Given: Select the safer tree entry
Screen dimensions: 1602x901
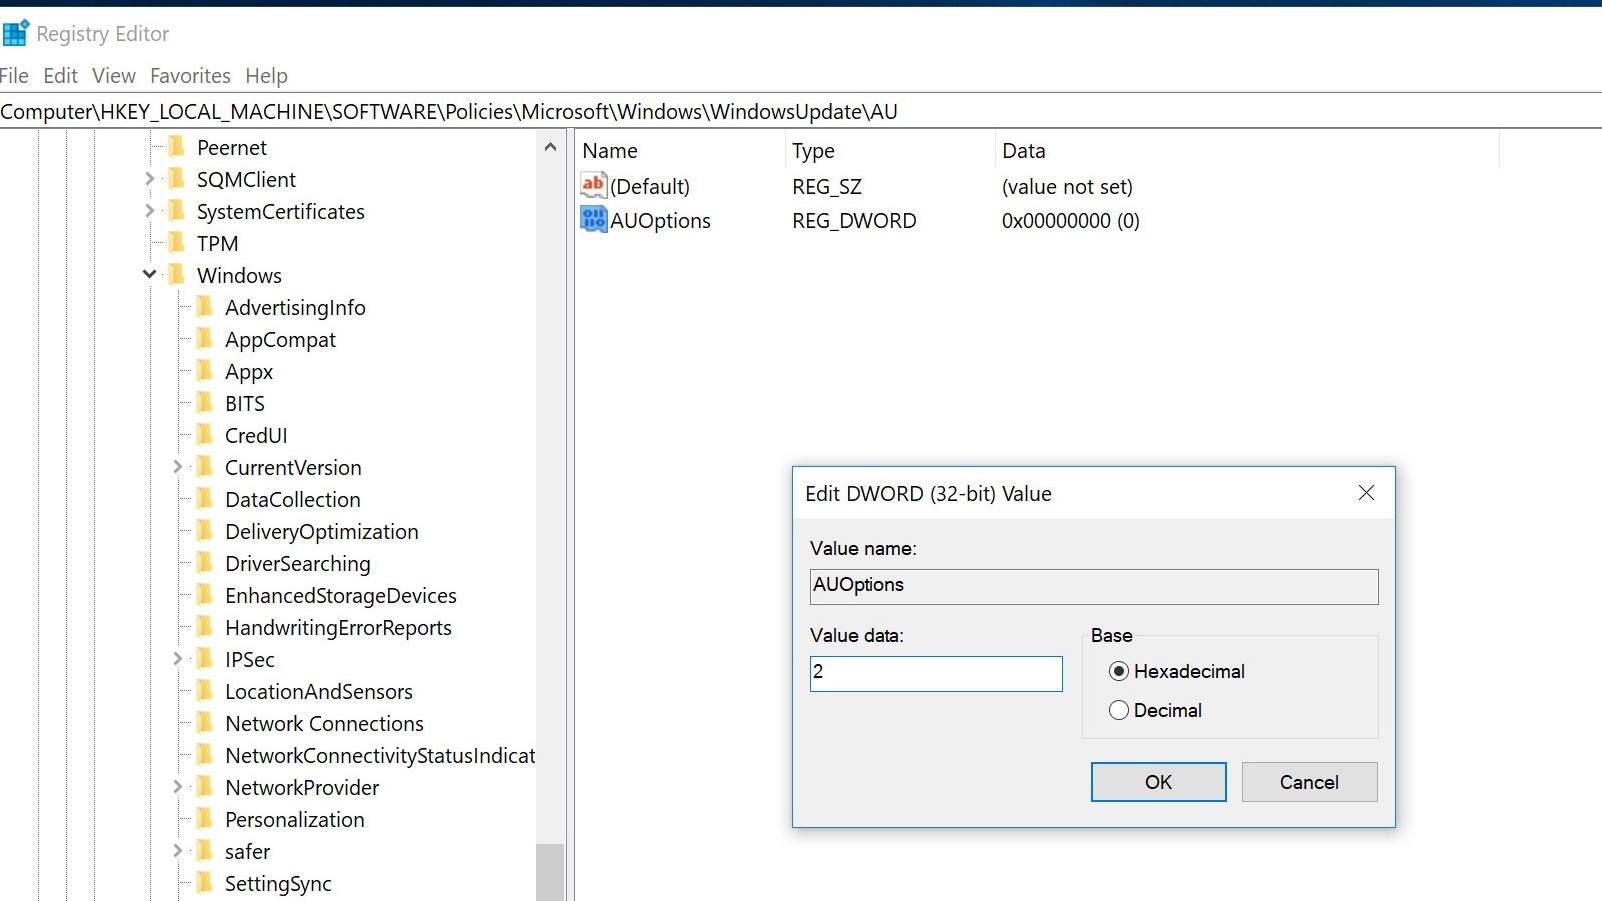Looking at the screenshot, I should pyautogui.click(x=247, y=851).
